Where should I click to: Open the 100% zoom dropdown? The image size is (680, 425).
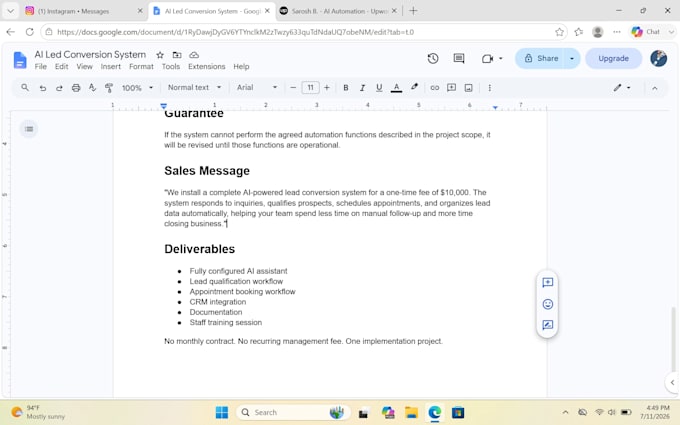click(137, 88)
